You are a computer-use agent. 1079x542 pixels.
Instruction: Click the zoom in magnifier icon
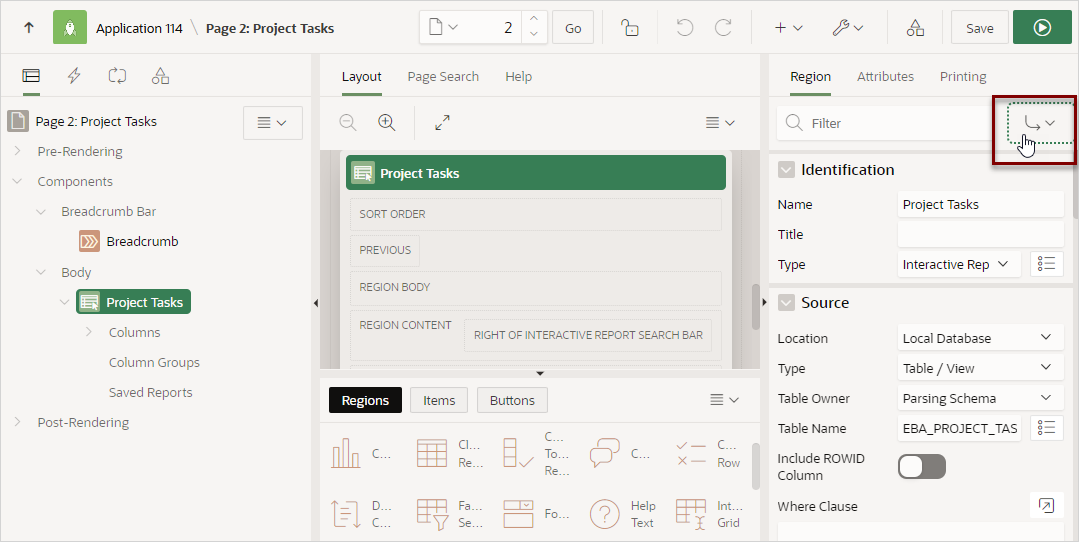(387, 122)
